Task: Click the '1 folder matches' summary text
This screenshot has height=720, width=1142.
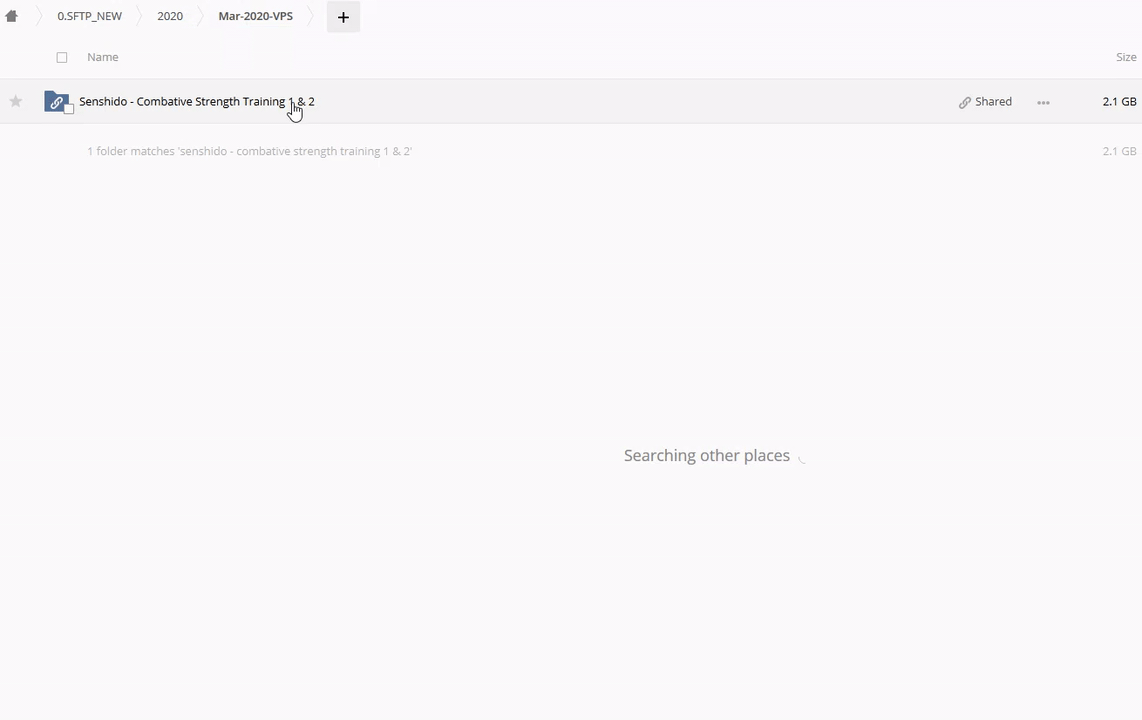Action: 249,151
